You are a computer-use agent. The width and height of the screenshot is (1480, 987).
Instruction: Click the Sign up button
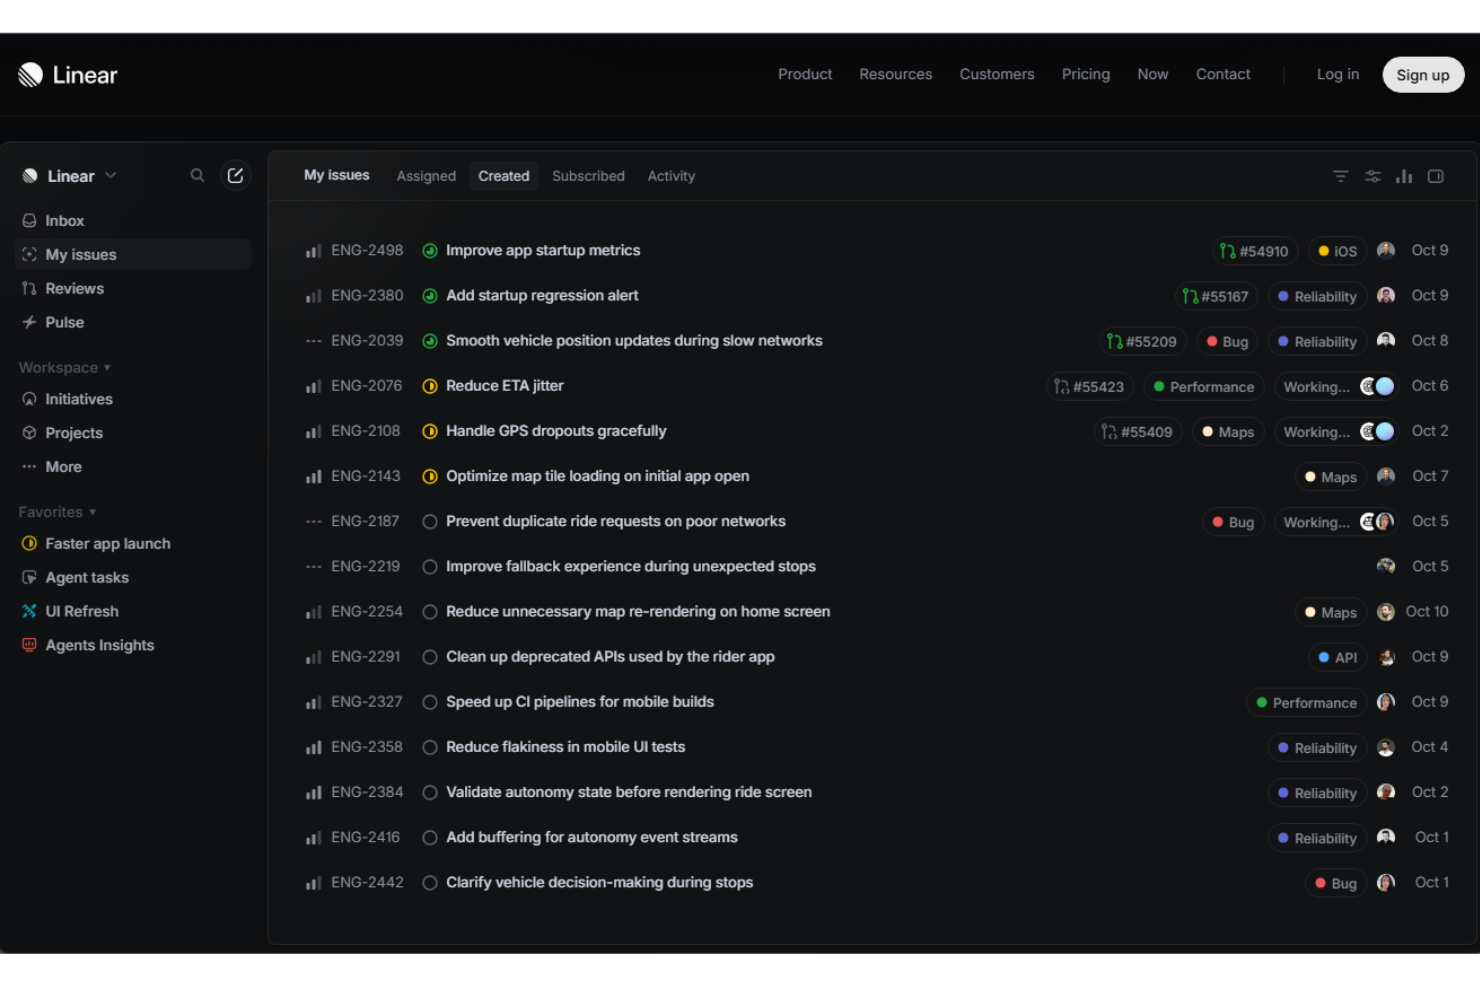(1423, 75)
